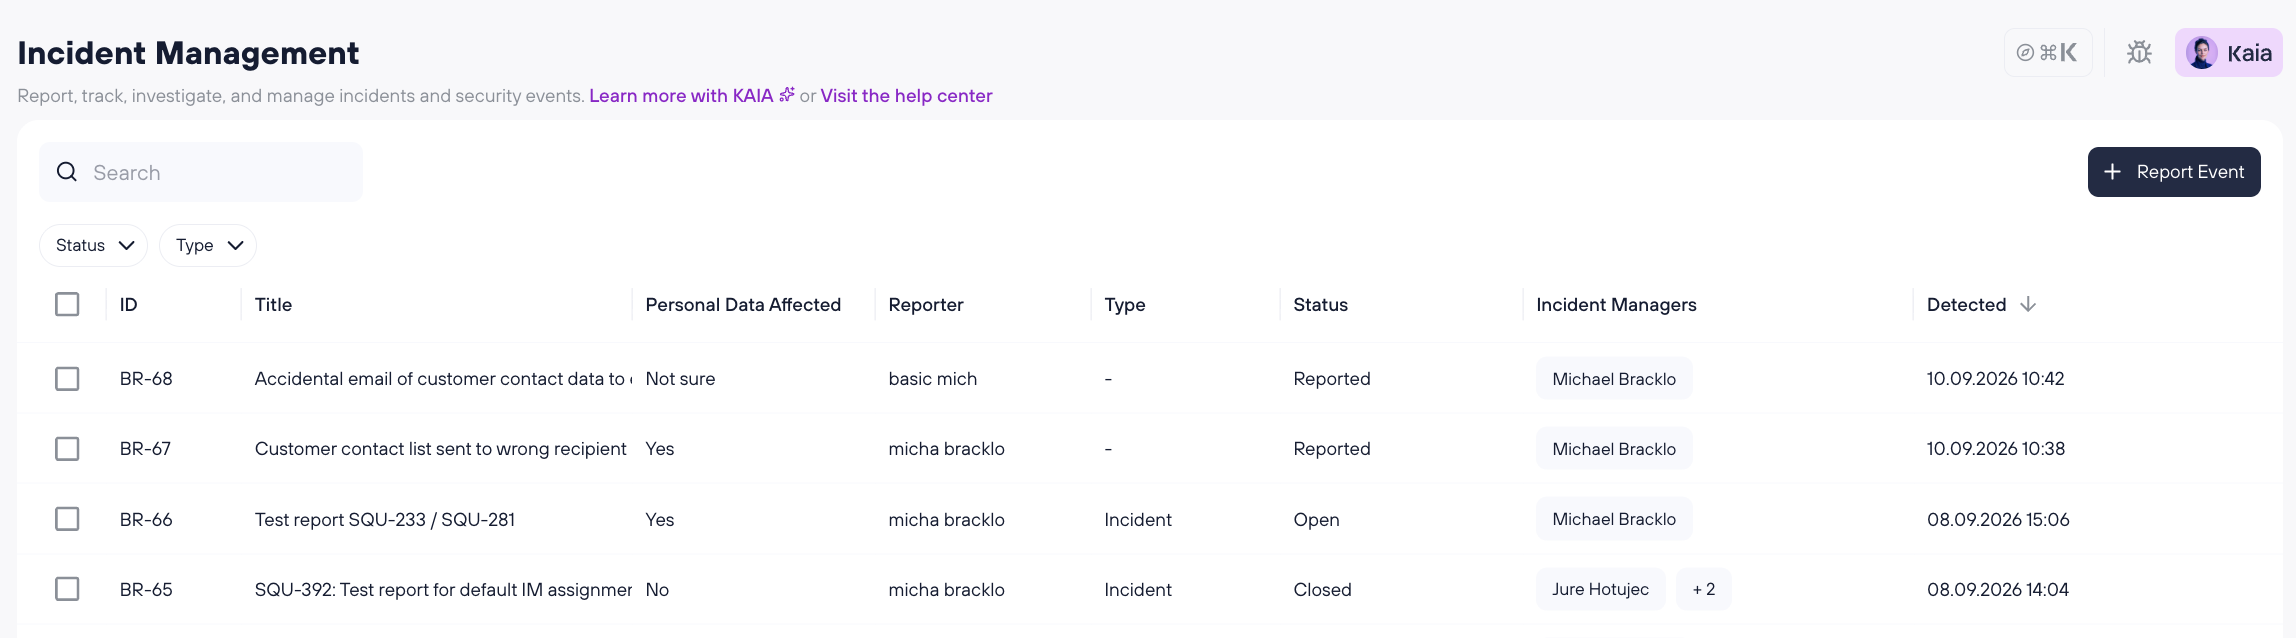The image size is (2296, 638).
Task: Toggle the select-all checkbox in header
Action: [x=67, y=304]
